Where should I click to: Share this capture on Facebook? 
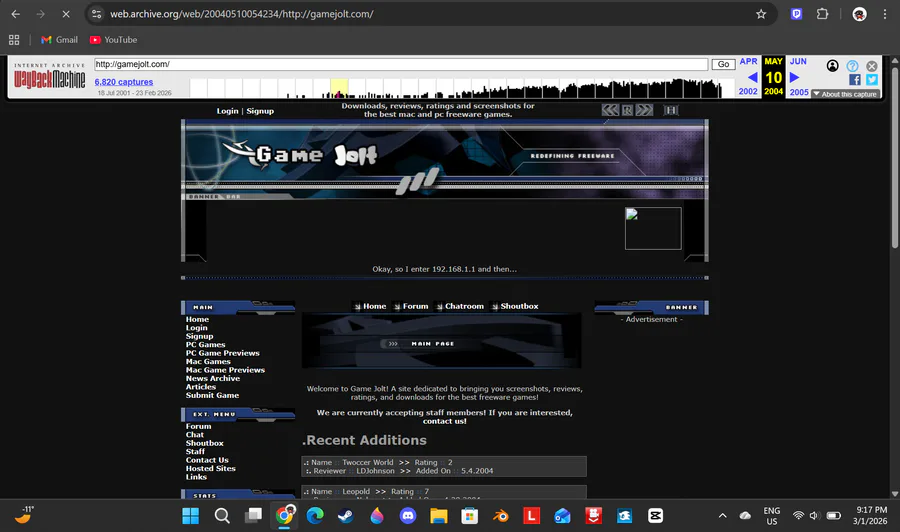click(x=855, y=80)
